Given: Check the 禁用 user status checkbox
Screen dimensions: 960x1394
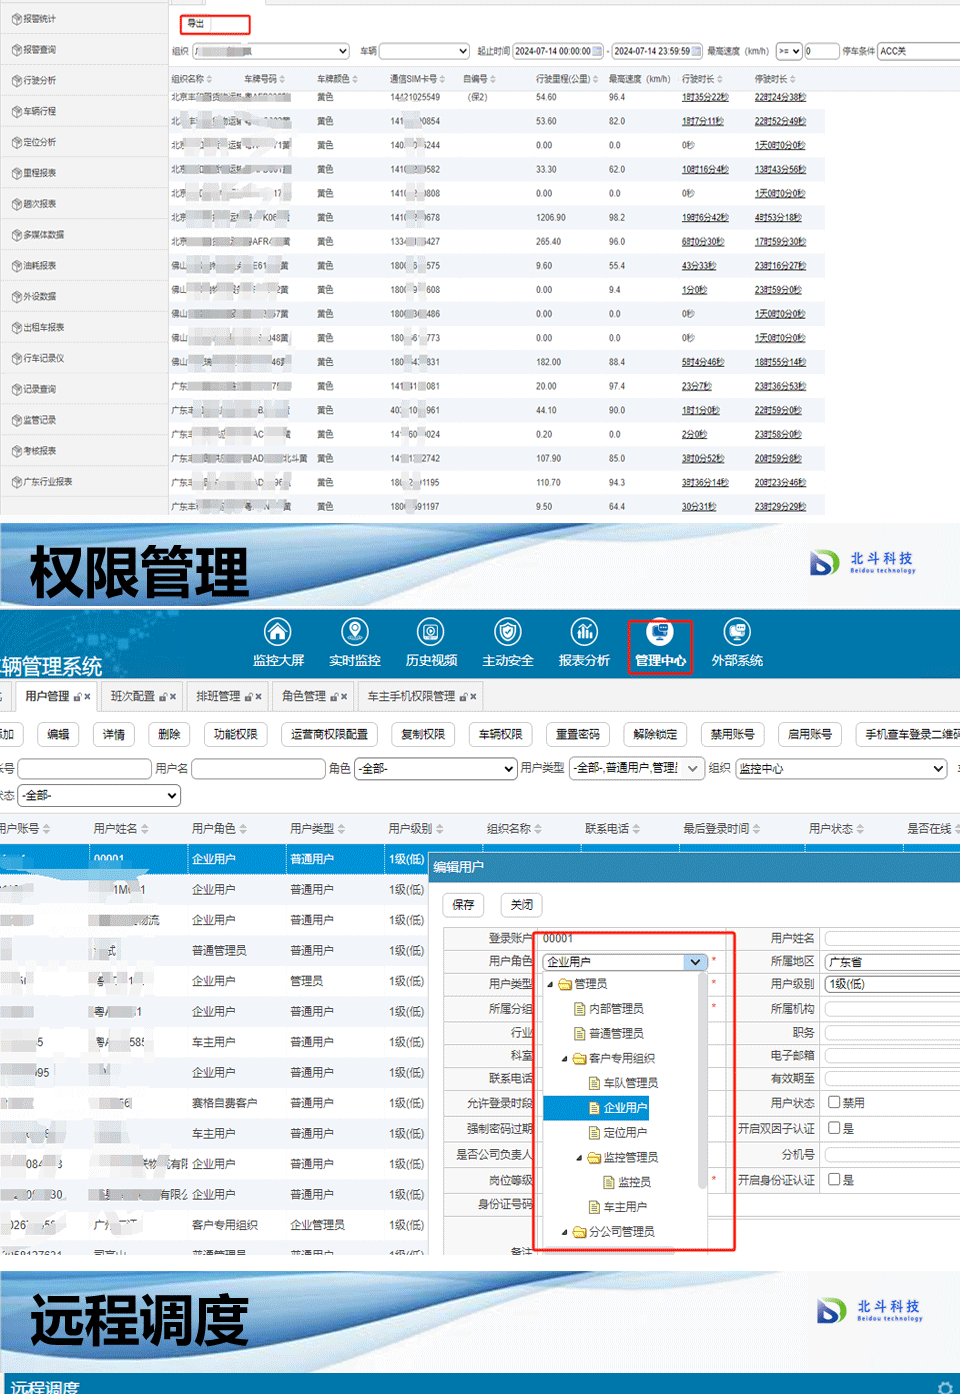Looking at the screenshot, I should [x=834, y=1102].
